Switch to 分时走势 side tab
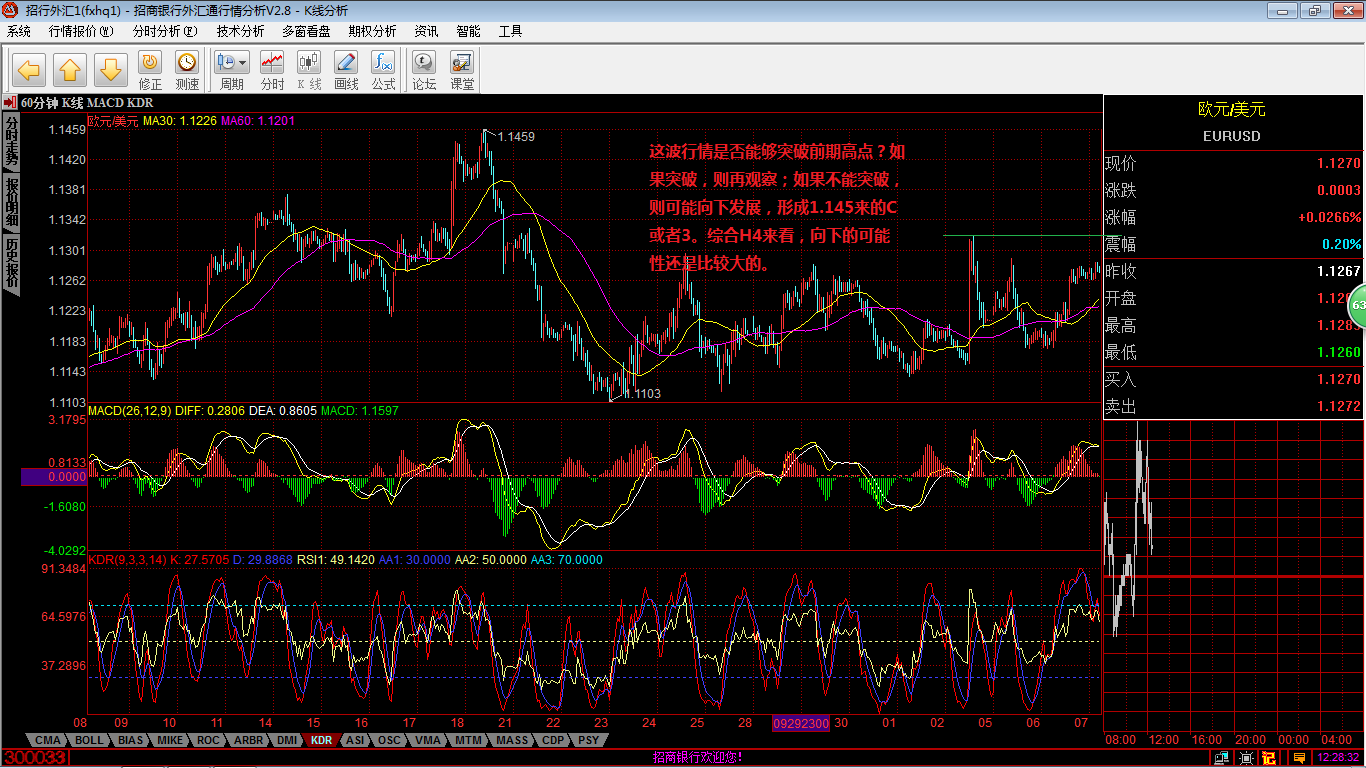1366x768 pixels. 11,140
